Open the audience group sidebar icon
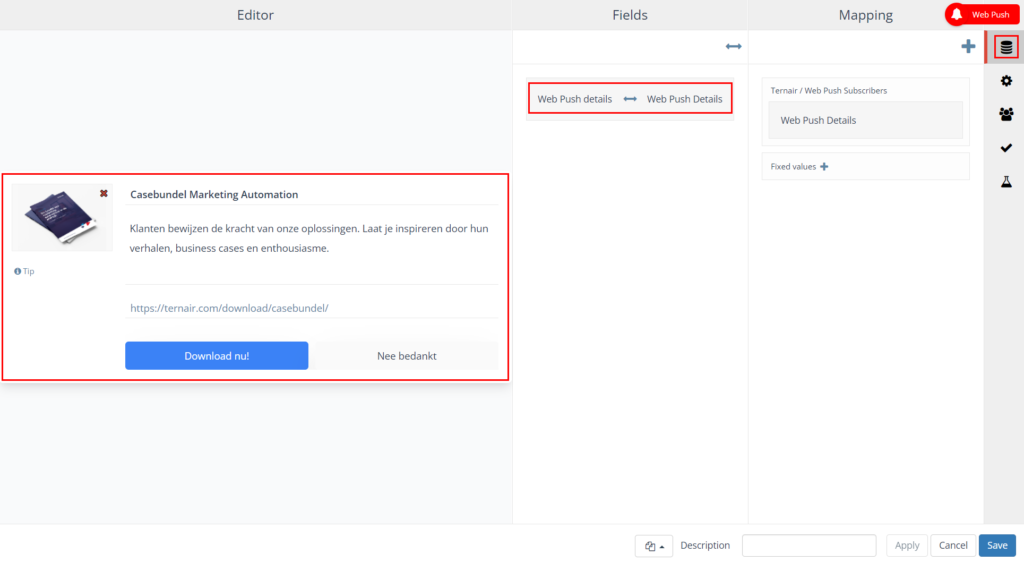 [1006, 114]
